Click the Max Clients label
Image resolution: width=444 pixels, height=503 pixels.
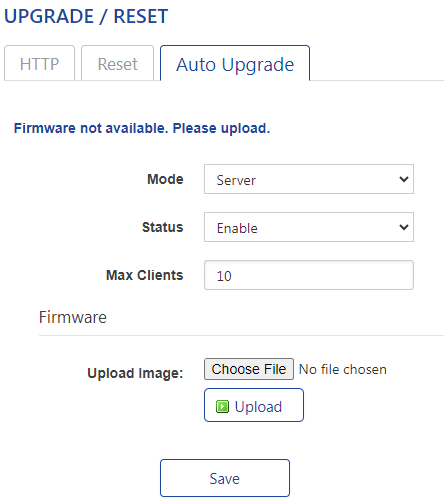point(145,275)
